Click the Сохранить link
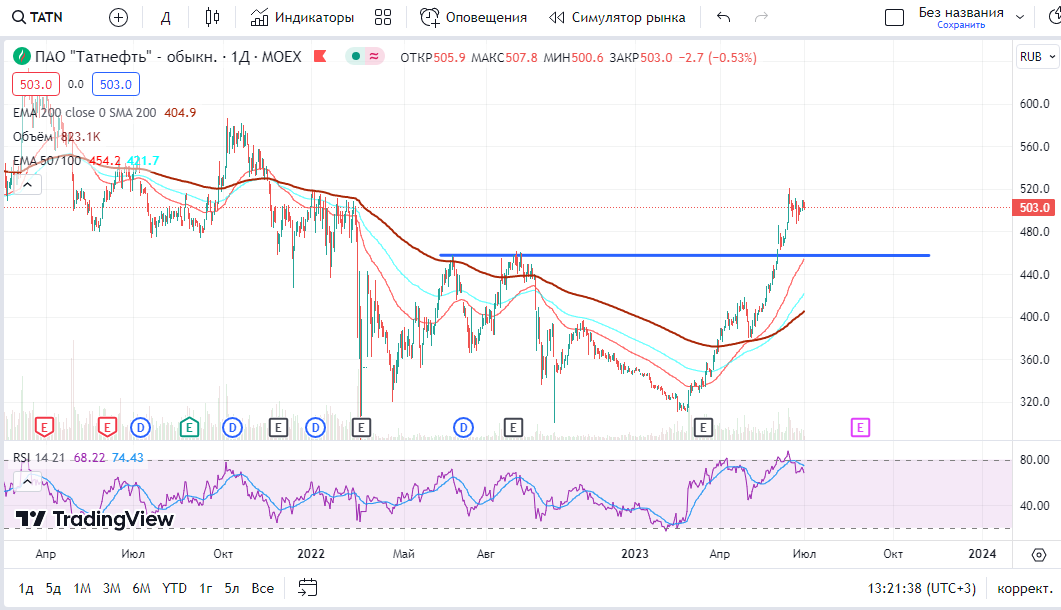 [x=961, y=24]
